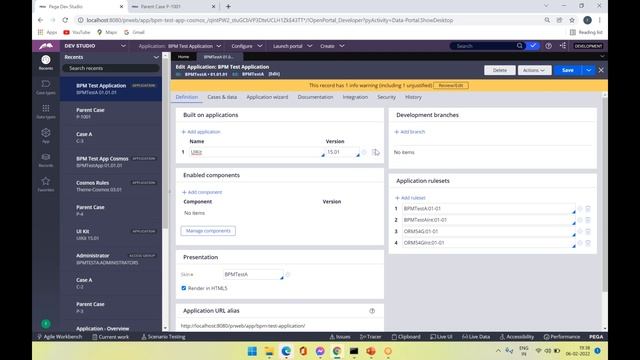Click the Version field showing 15.01
This screenshot has width=640, height=360.
342,152
